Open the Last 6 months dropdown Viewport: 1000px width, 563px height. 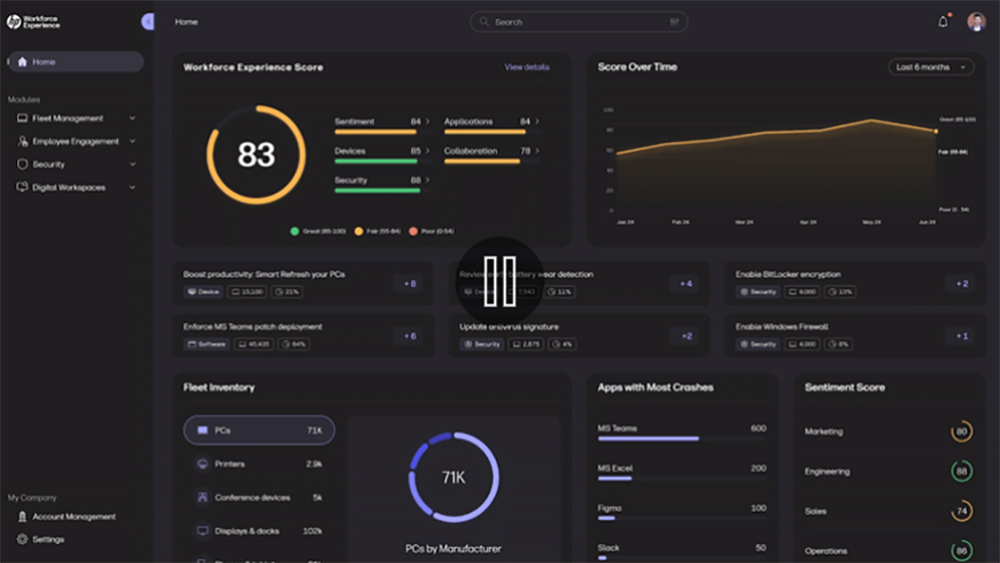pyautogui.click(x=931, y=67)
